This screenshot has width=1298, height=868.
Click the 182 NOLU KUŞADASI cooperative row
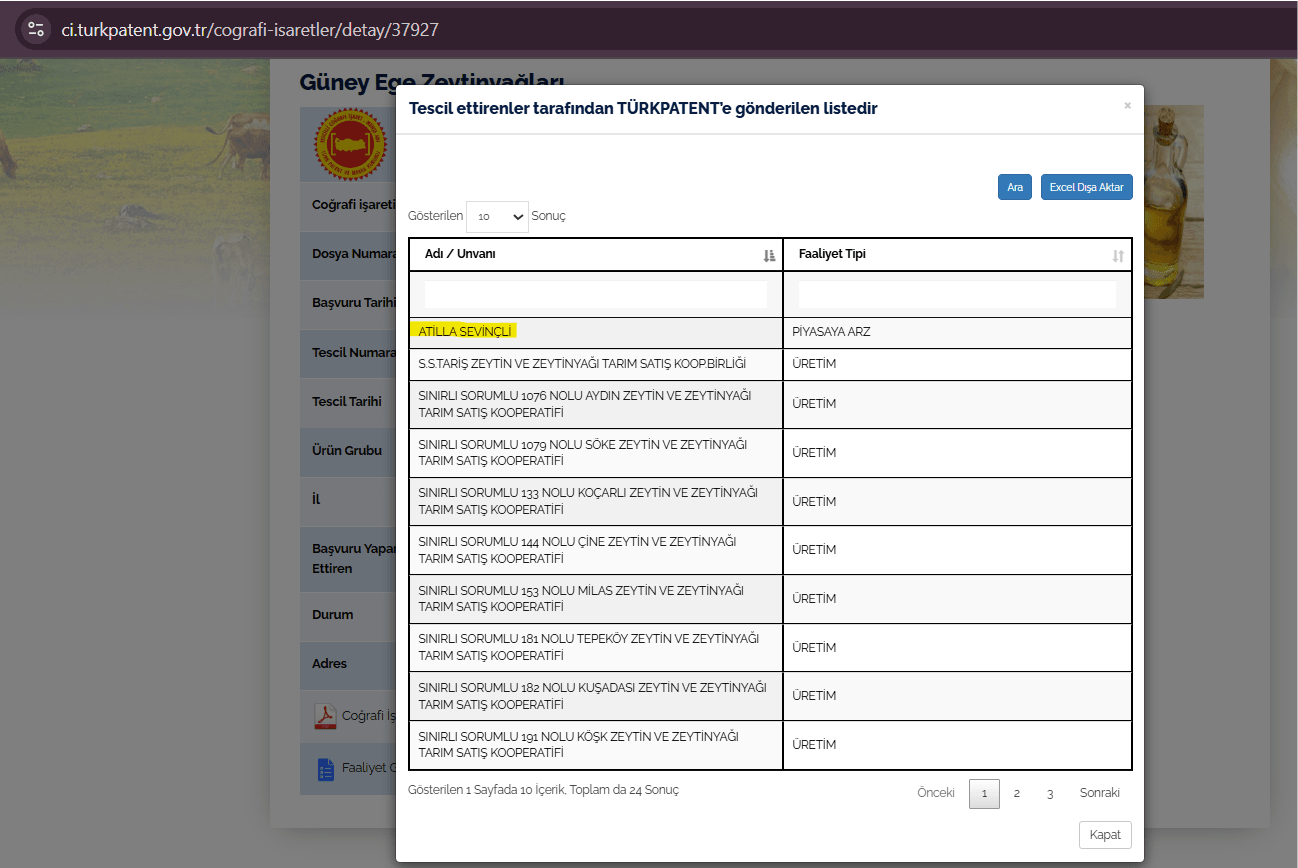770,696
